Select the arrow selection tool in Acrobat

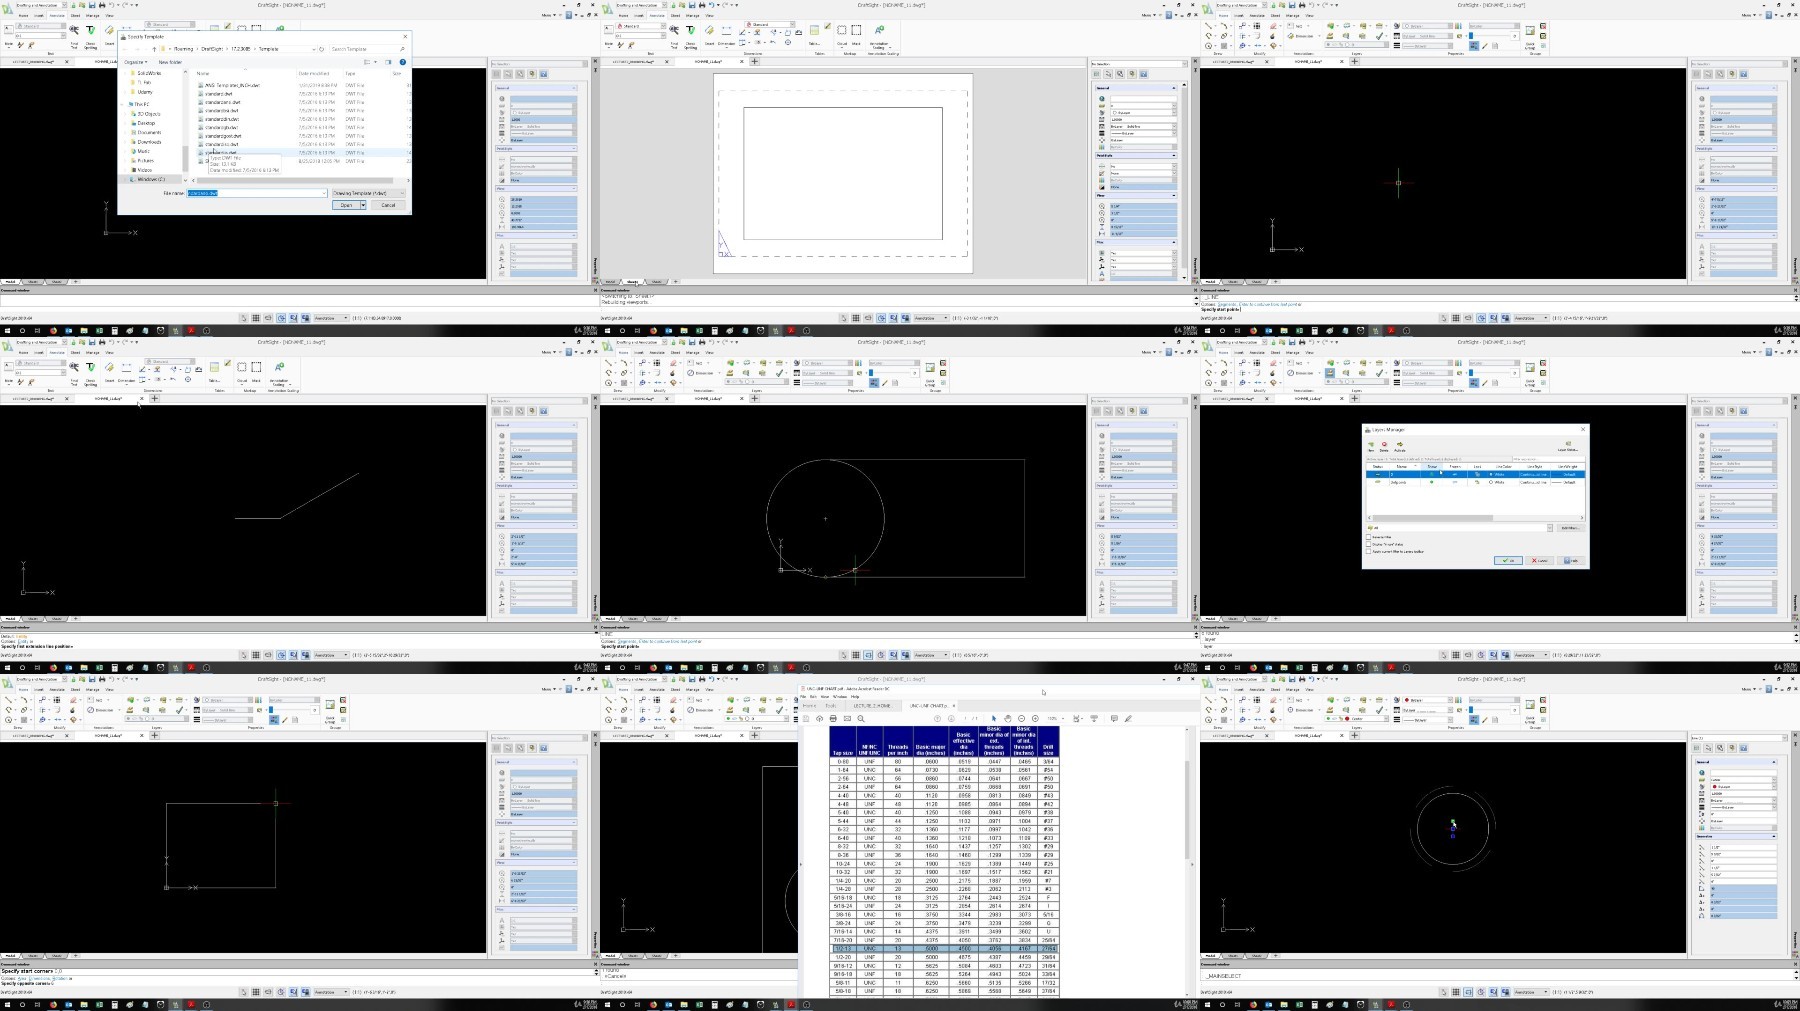coord(994,718)
